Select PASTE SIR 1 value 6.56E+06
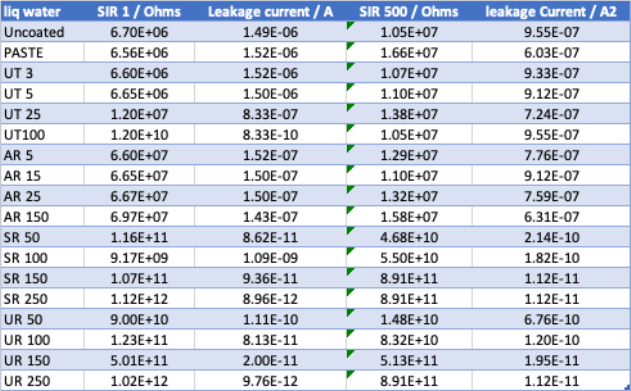The image size is (631, 391). [x=139, y=53]
